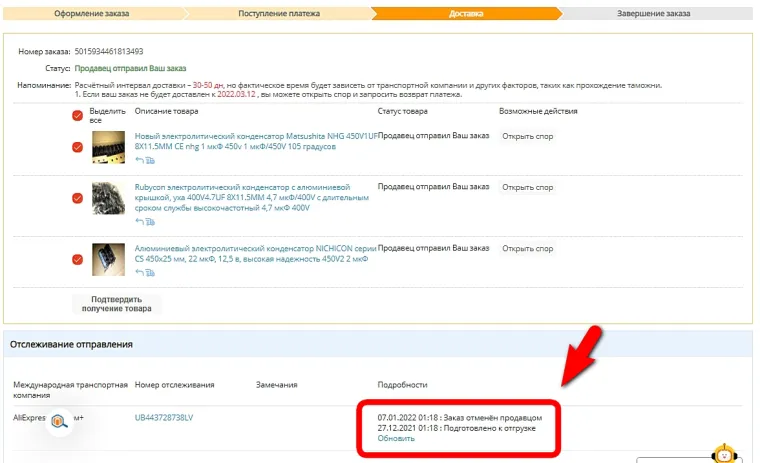Uncheck the NICHICON capacitor checkbox
Image resolution: width=760 pixels, height=463 pixels.
tap(77, 260)
